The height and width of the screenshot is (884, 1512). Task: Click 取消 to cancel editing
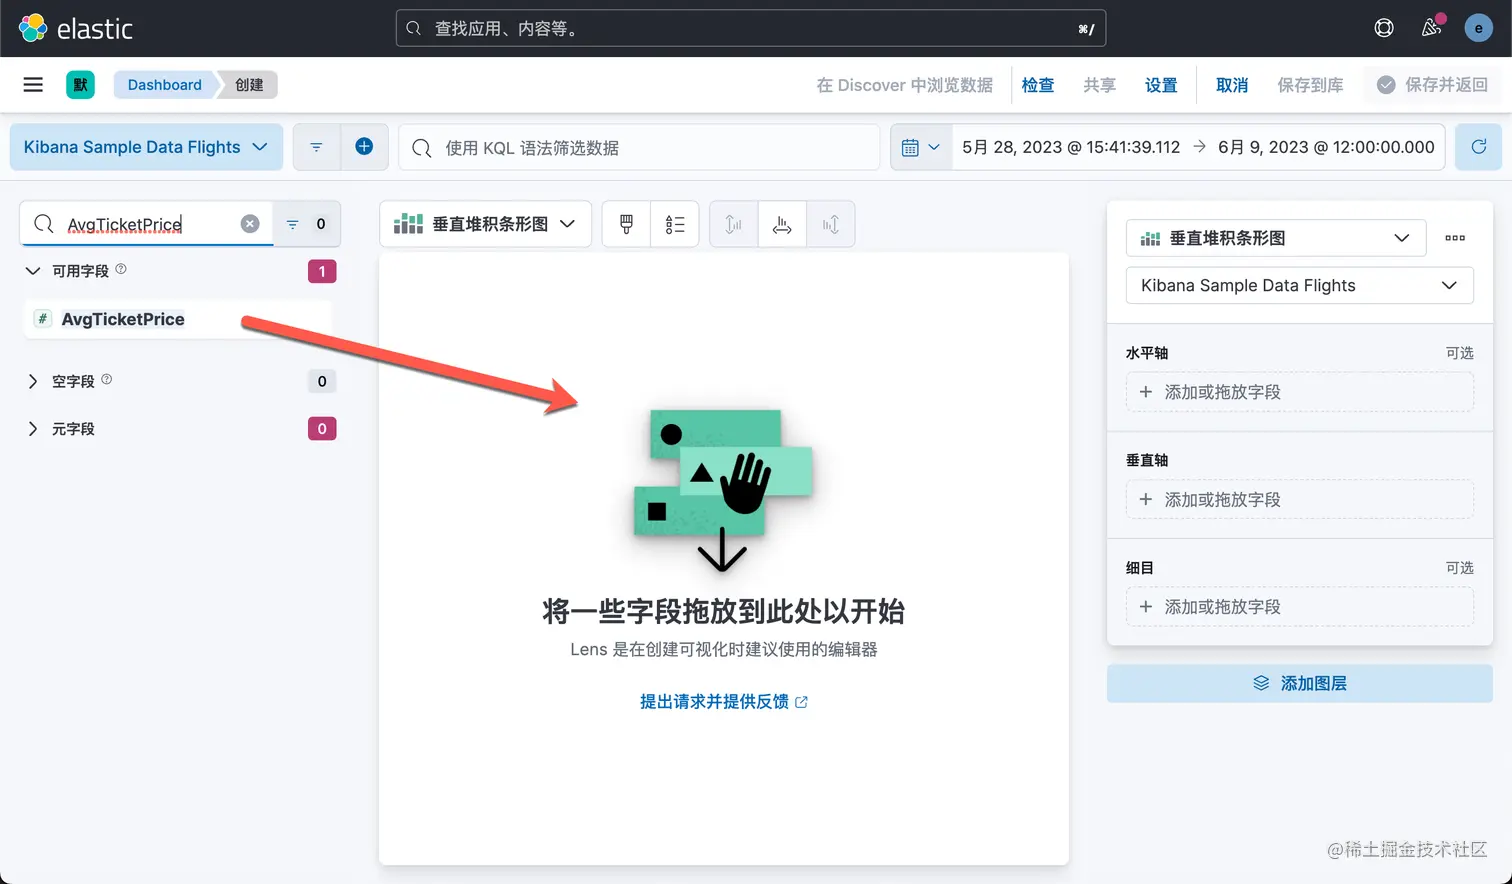(x=1232, y=85)
